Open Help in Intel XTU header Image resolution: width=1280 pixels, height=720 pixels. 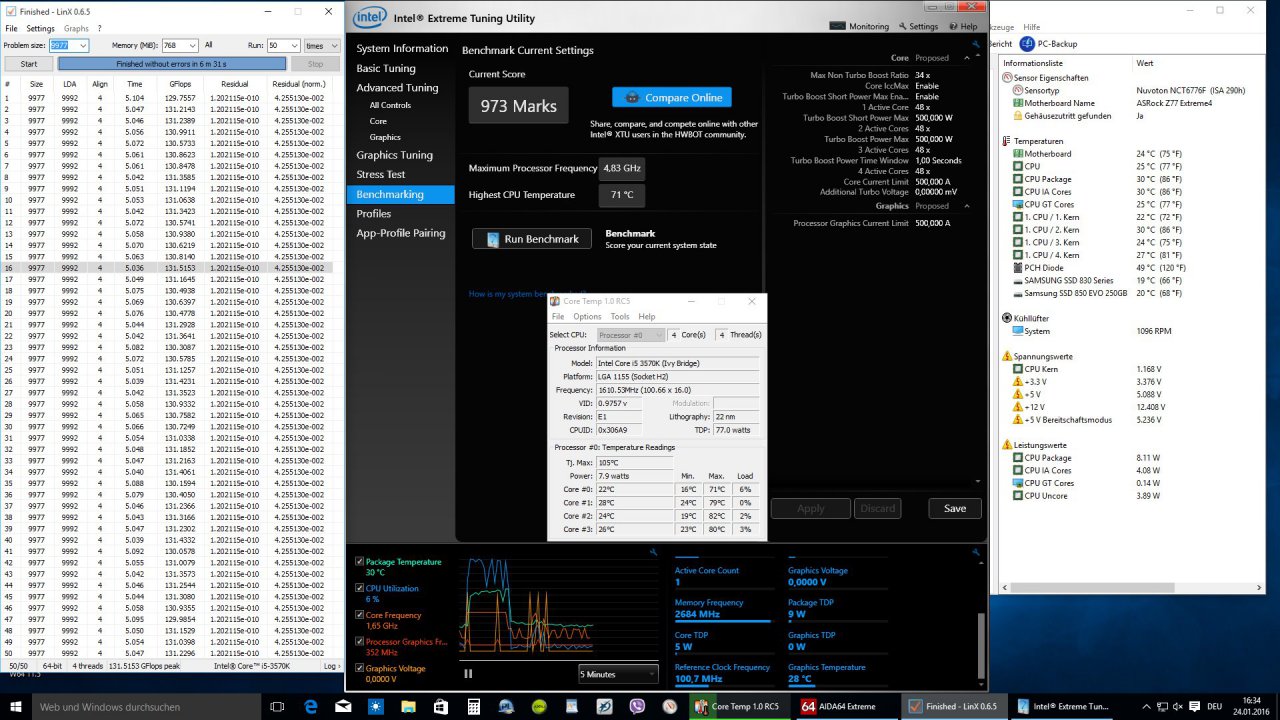coord(963,26)
